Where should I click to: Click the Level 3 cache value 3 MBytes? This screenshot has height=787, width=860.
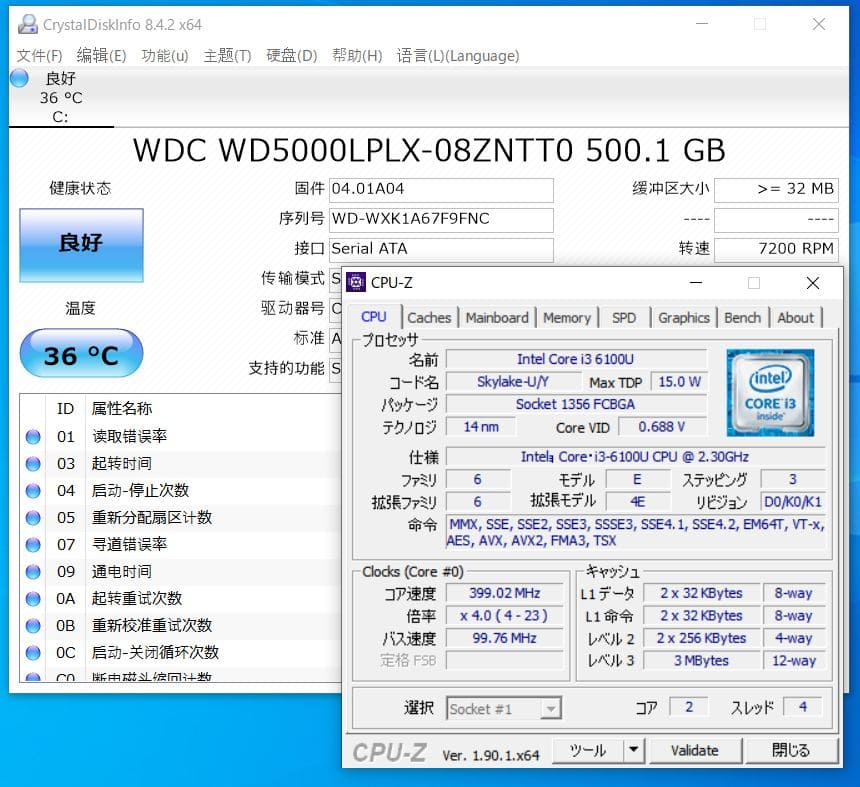pyautogui.click(x=701, y=660)
